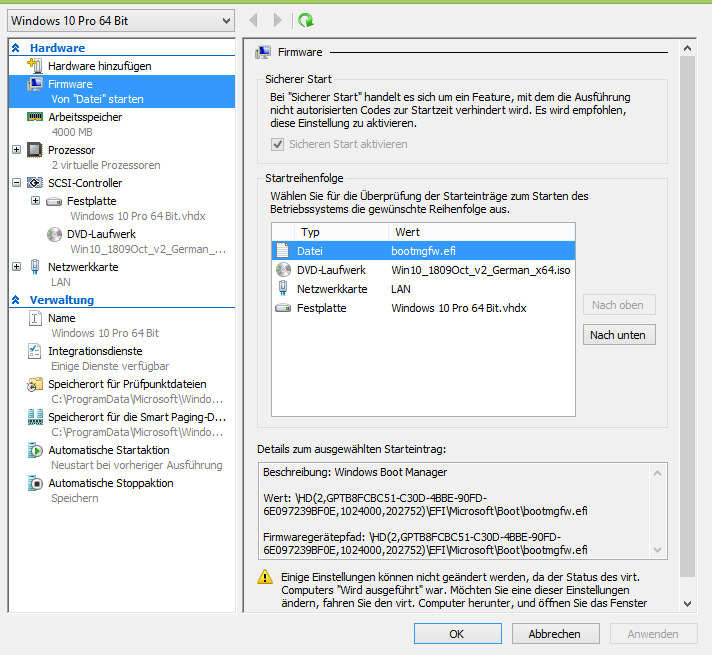Collapse the Hardware section
Viewport: 712px width, 655px height.
click(x=16, y=48)
